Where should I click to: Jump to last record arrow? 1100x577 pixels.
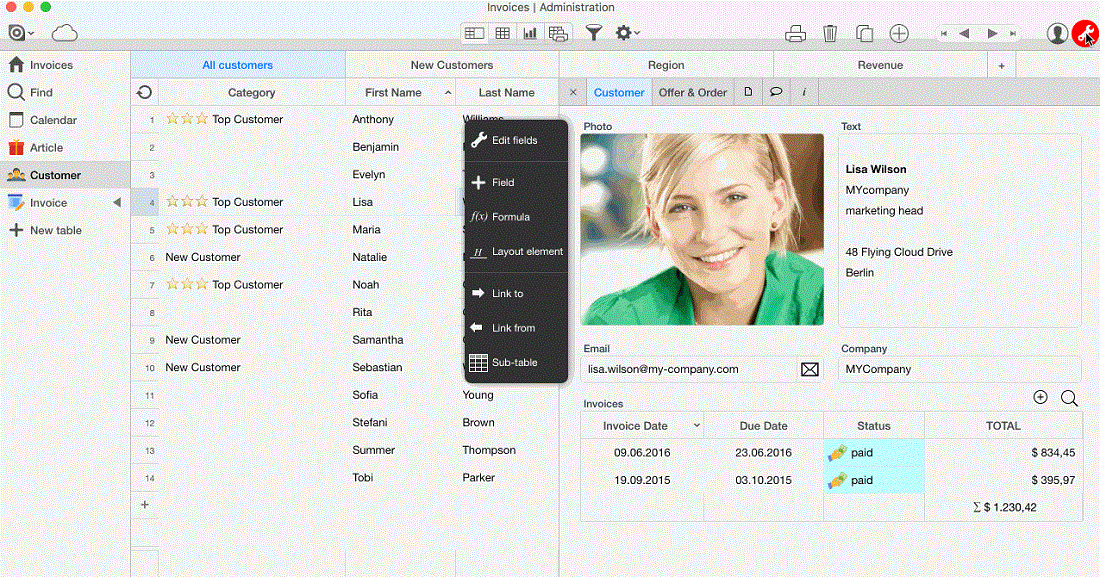pyautogui.click(x=1012, y=33)
